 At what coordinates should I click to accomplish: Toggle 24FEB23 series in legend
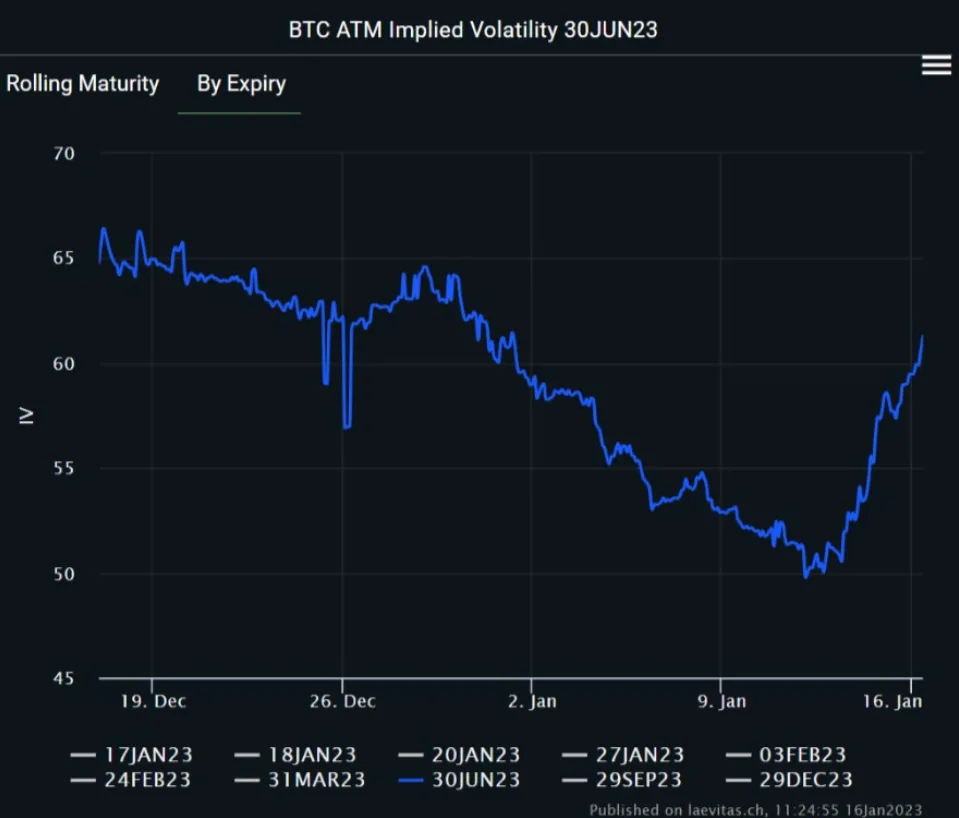pos(131,779)
